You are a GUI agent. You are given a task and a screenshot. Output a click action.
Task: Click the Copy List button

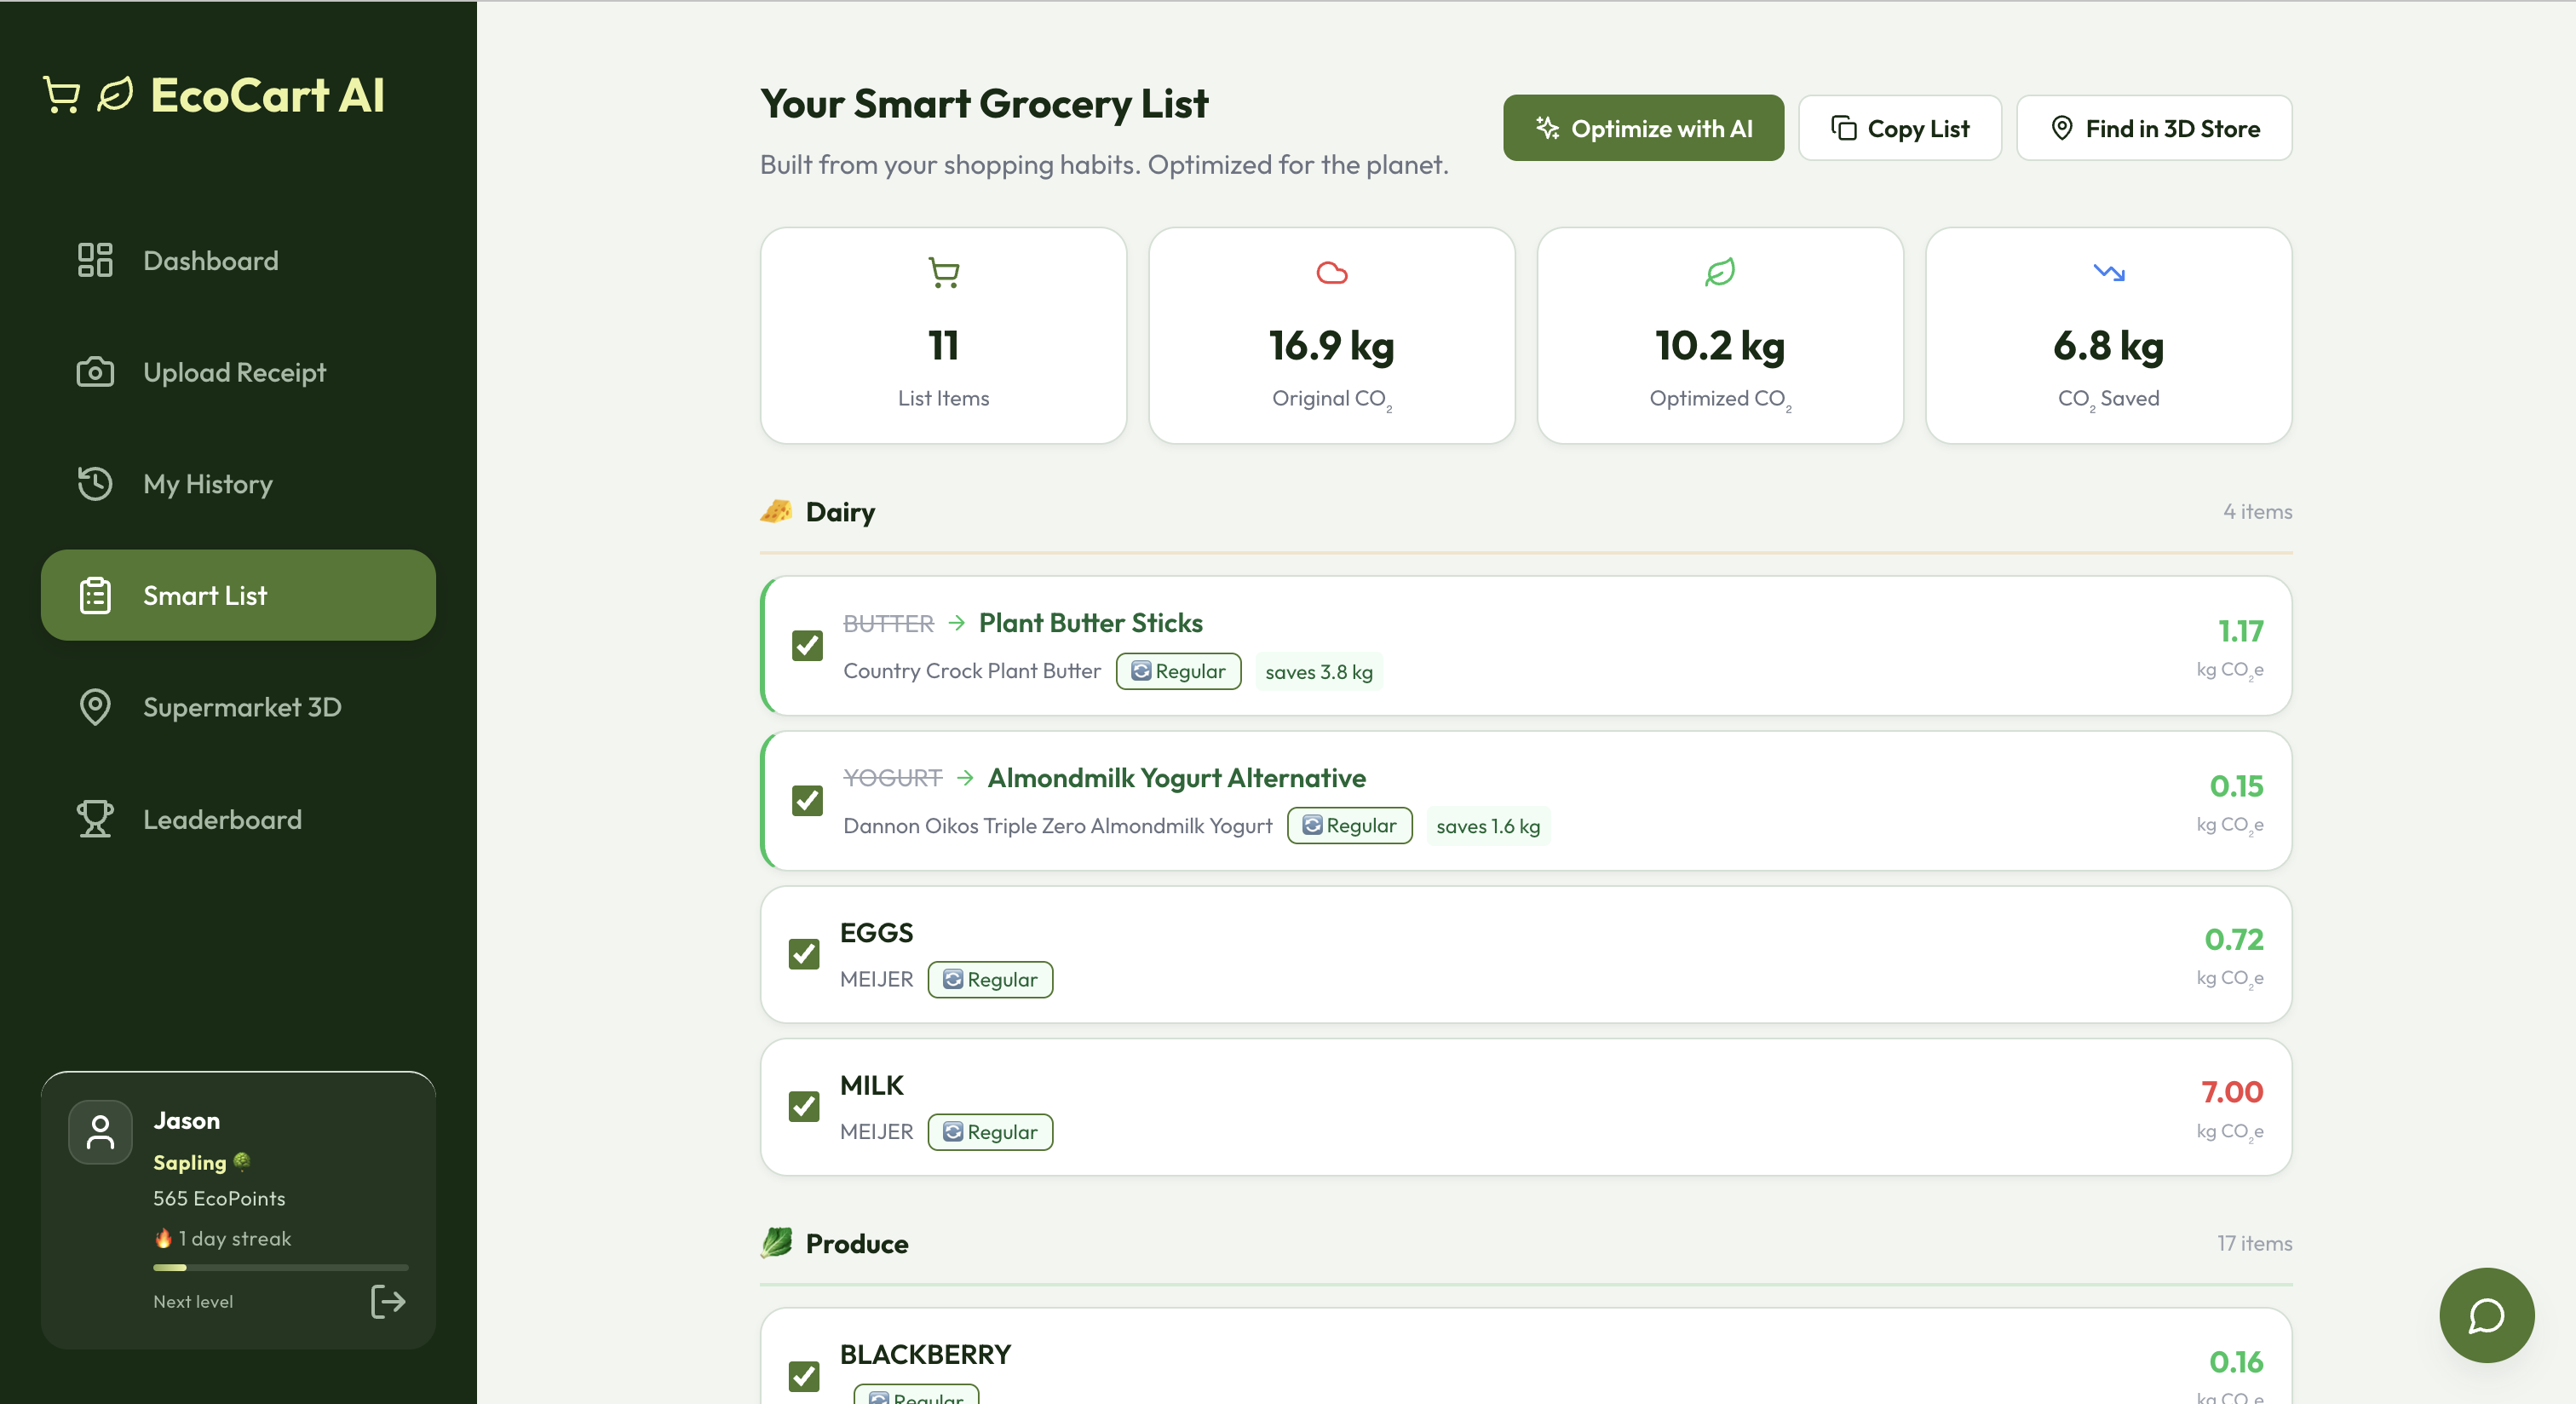point(1899,128)
